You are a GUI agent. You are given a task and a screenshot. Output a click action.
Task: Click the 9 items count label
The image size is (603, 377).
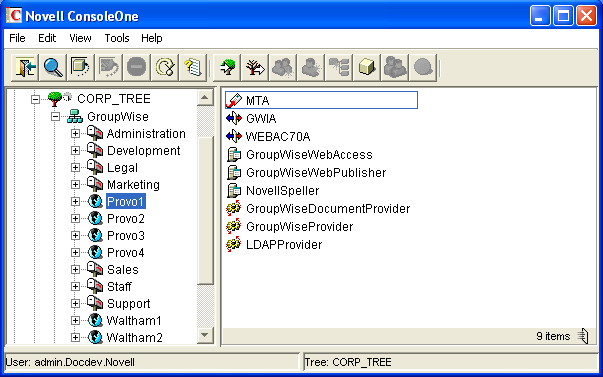click(553, 336)
